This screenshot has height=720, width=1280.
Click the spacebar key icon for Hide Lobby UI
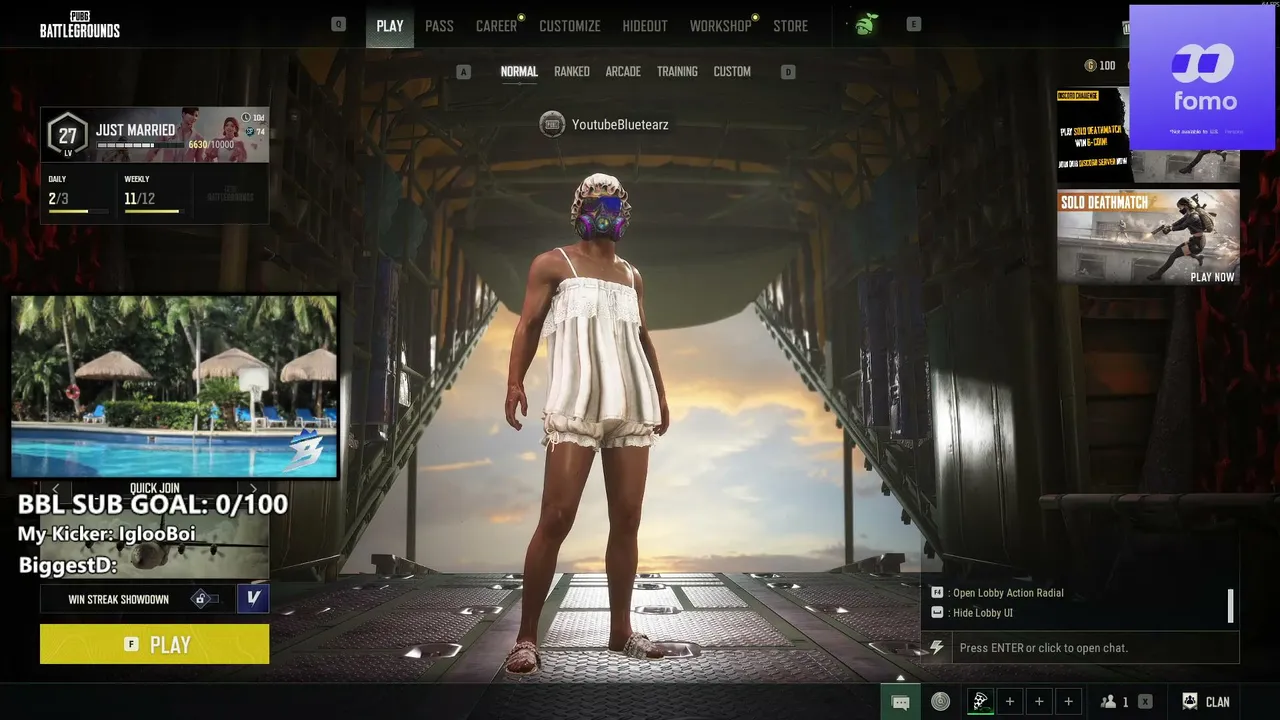click(937, 612)
